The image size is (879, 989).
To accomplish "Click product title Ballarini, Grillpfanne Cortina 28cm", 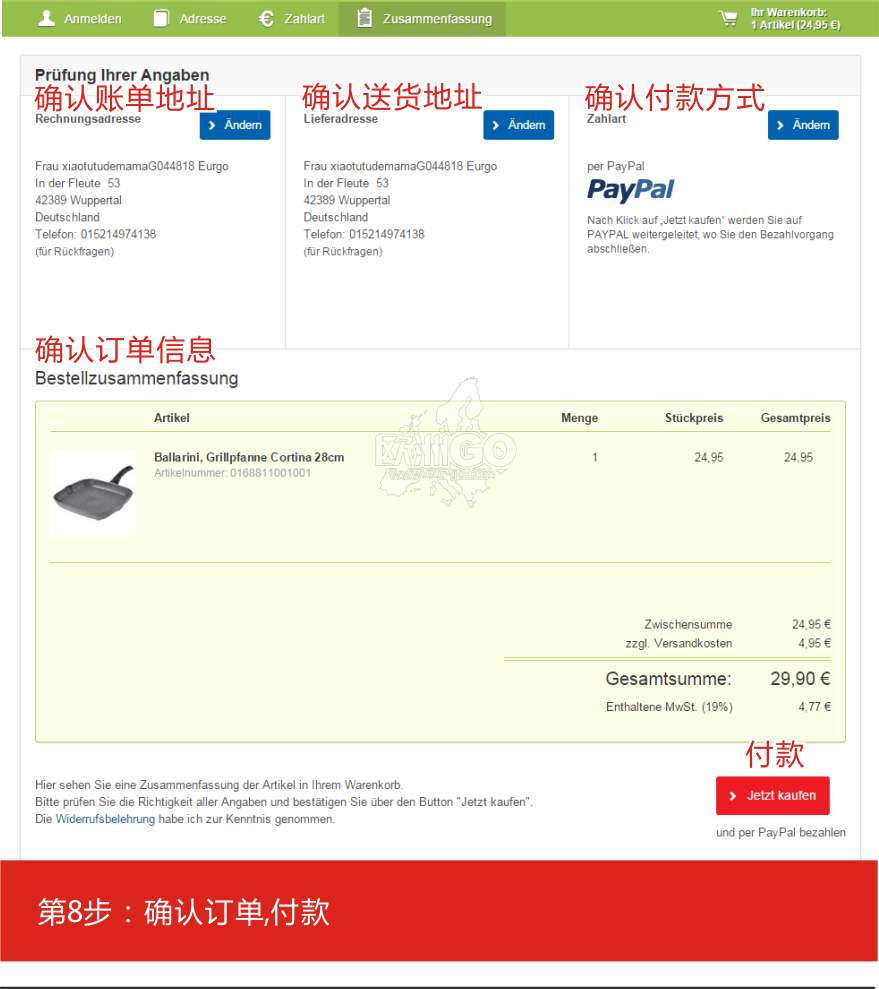I will 249,457.
